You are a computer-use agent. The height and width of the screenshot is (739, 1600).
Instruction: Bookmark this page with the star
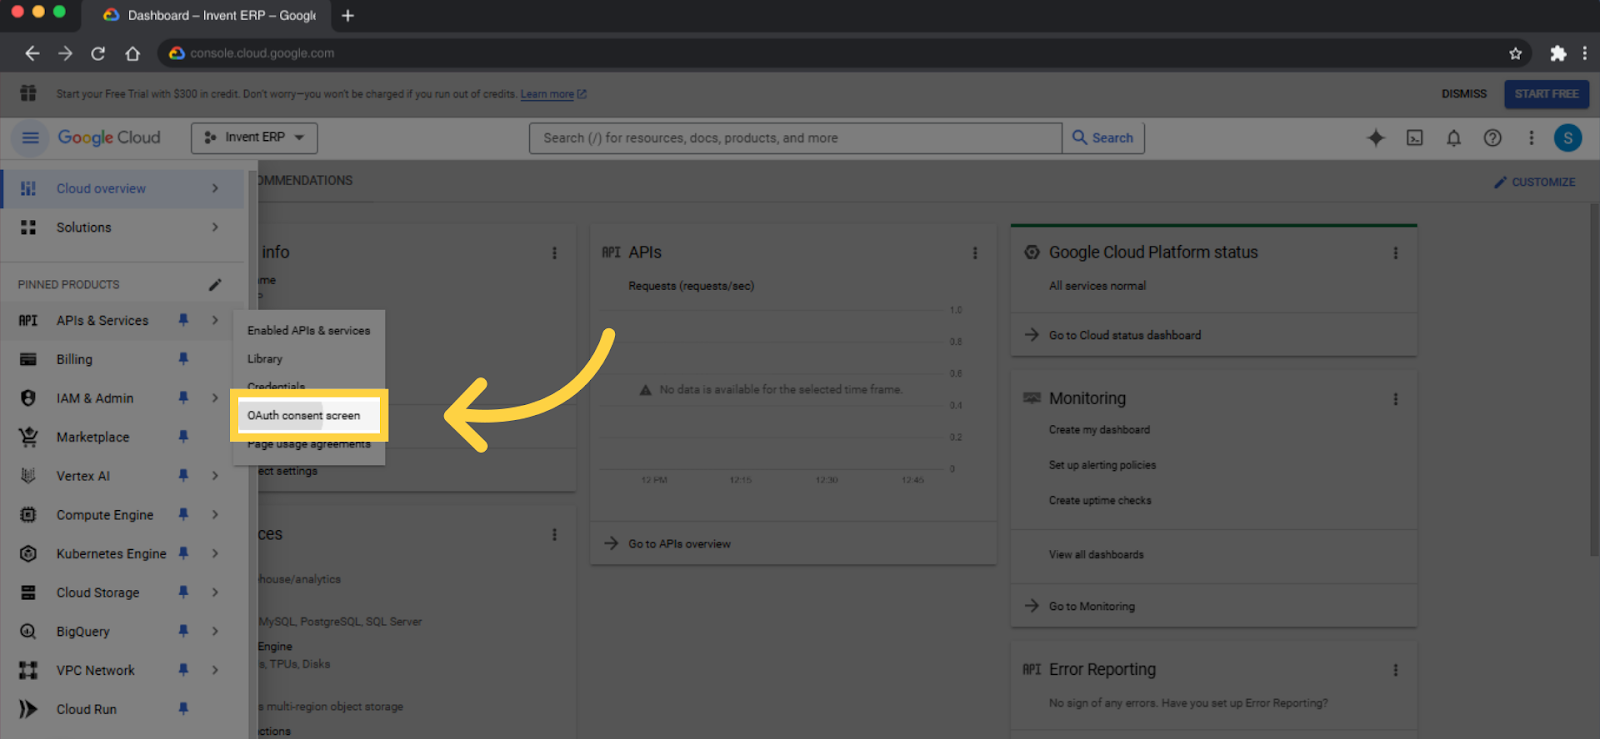(1515, 53)
